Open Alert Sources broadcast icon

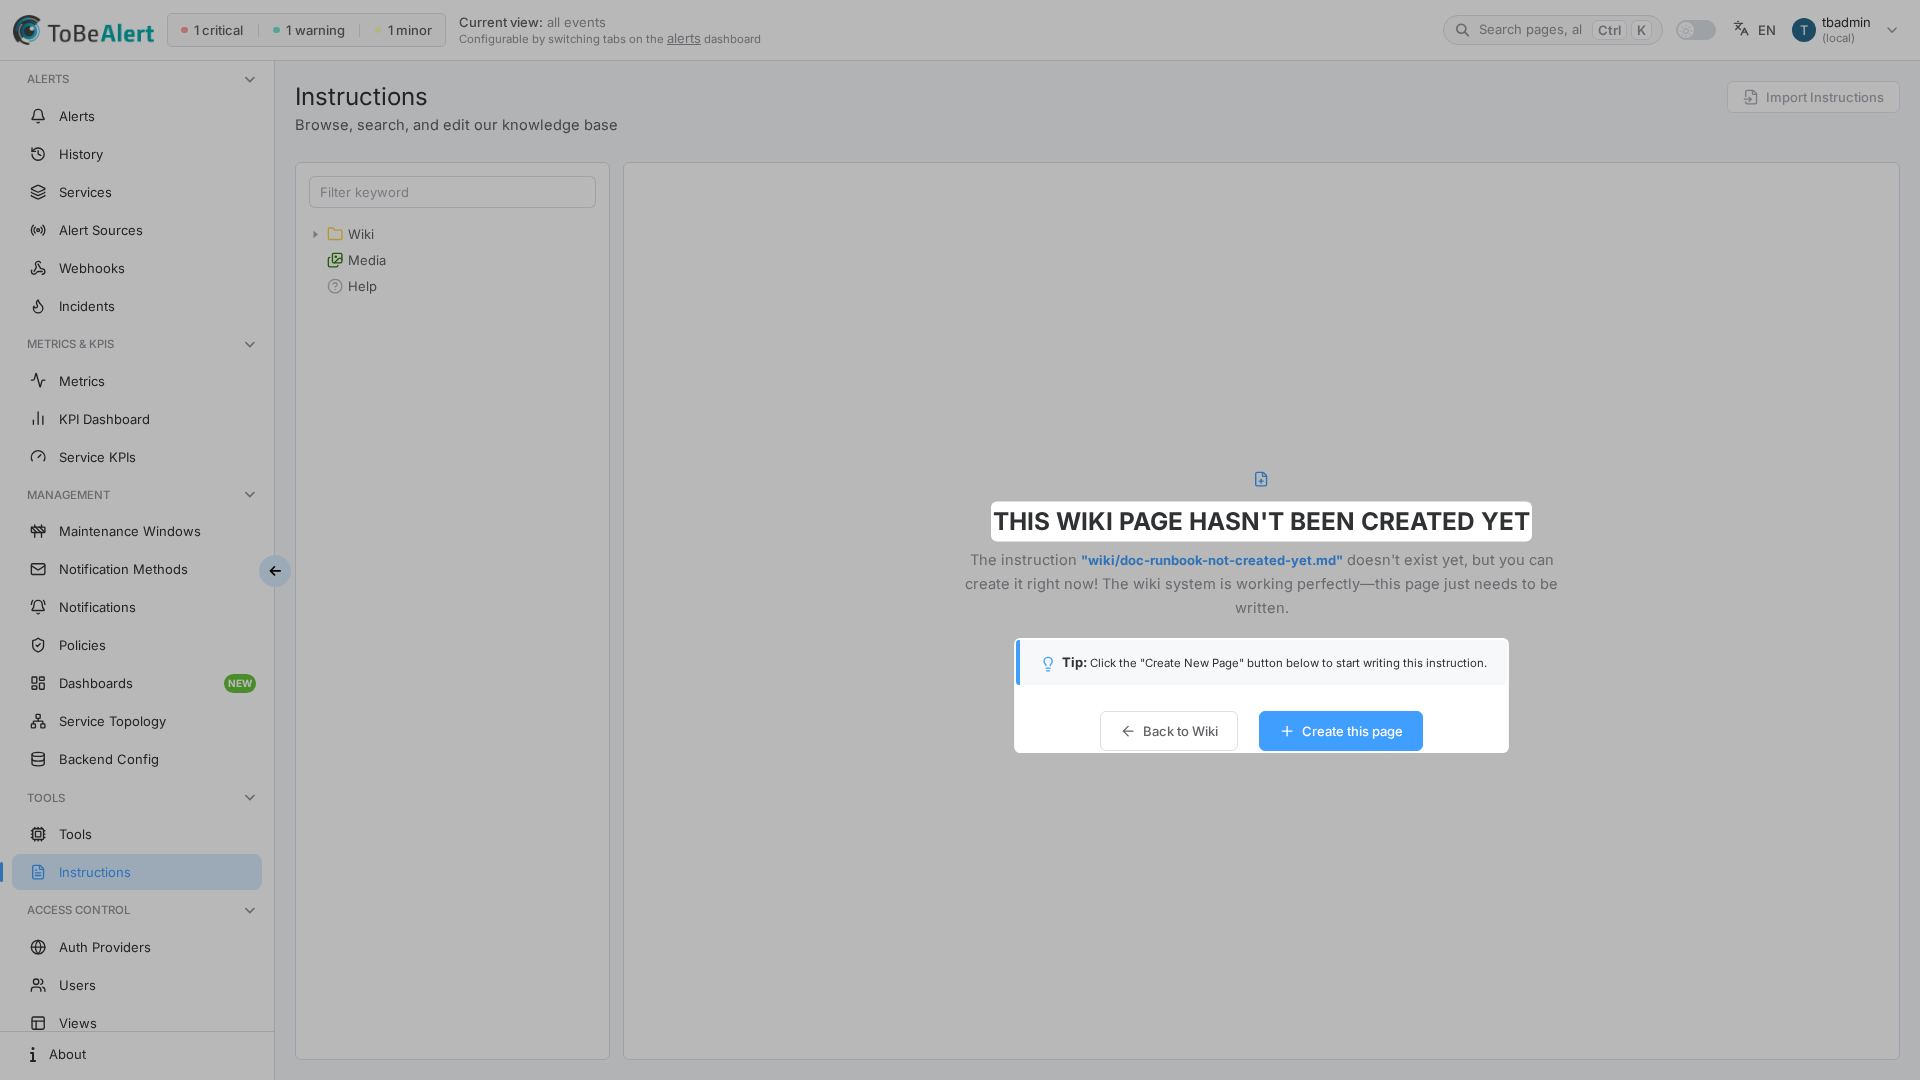38,230
